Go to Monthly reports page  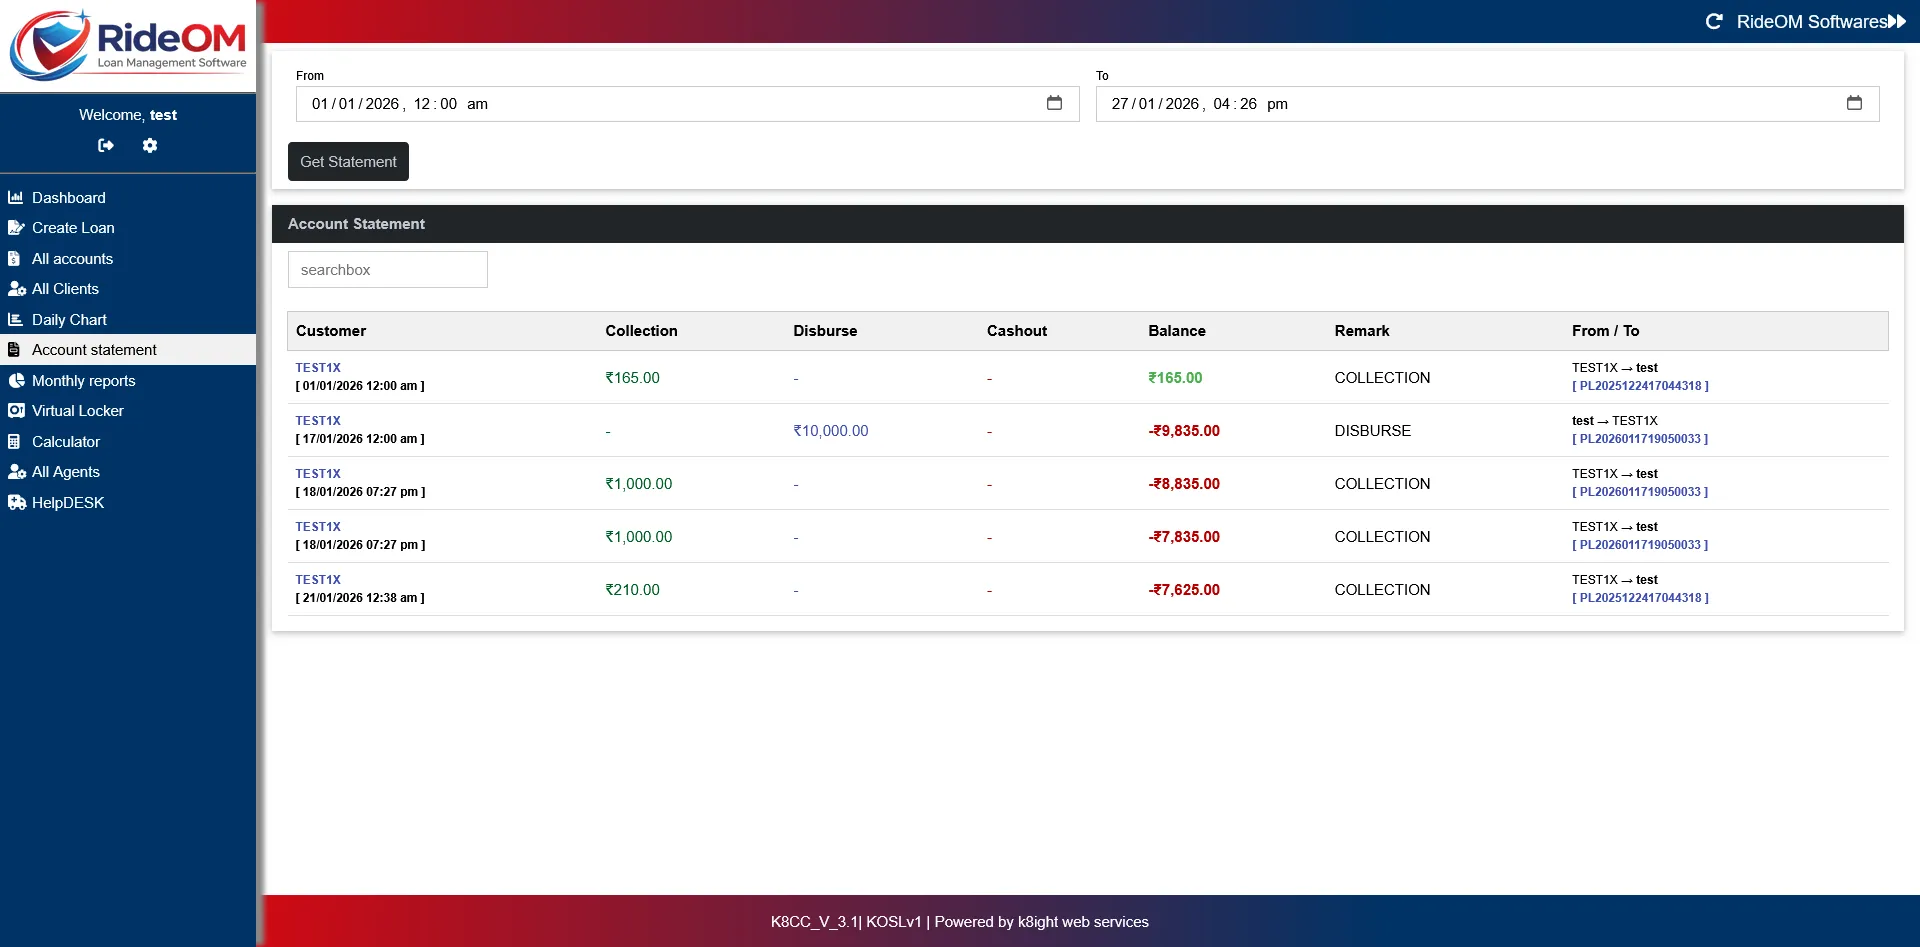click(83, 381)
